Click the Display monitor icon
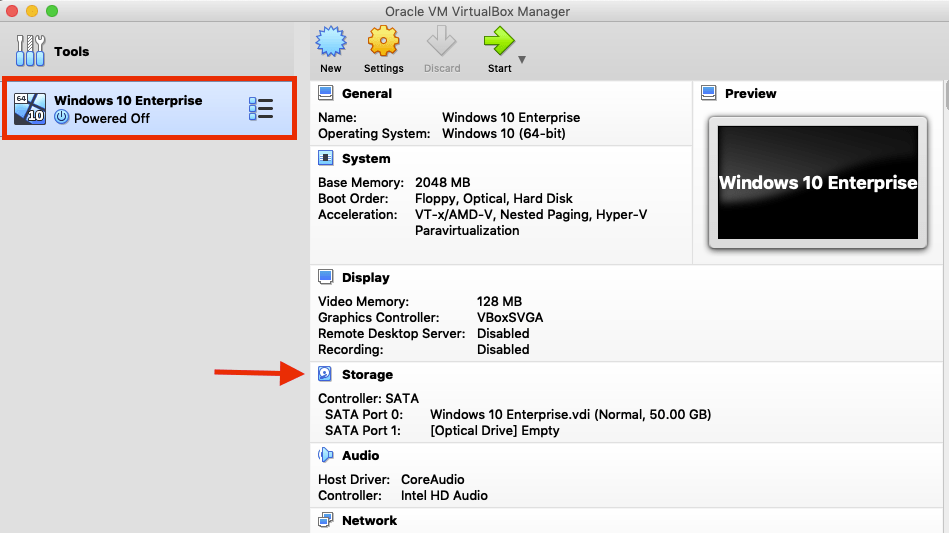The width and height of the screenshot is (949, 533). (x=325, y=277)
